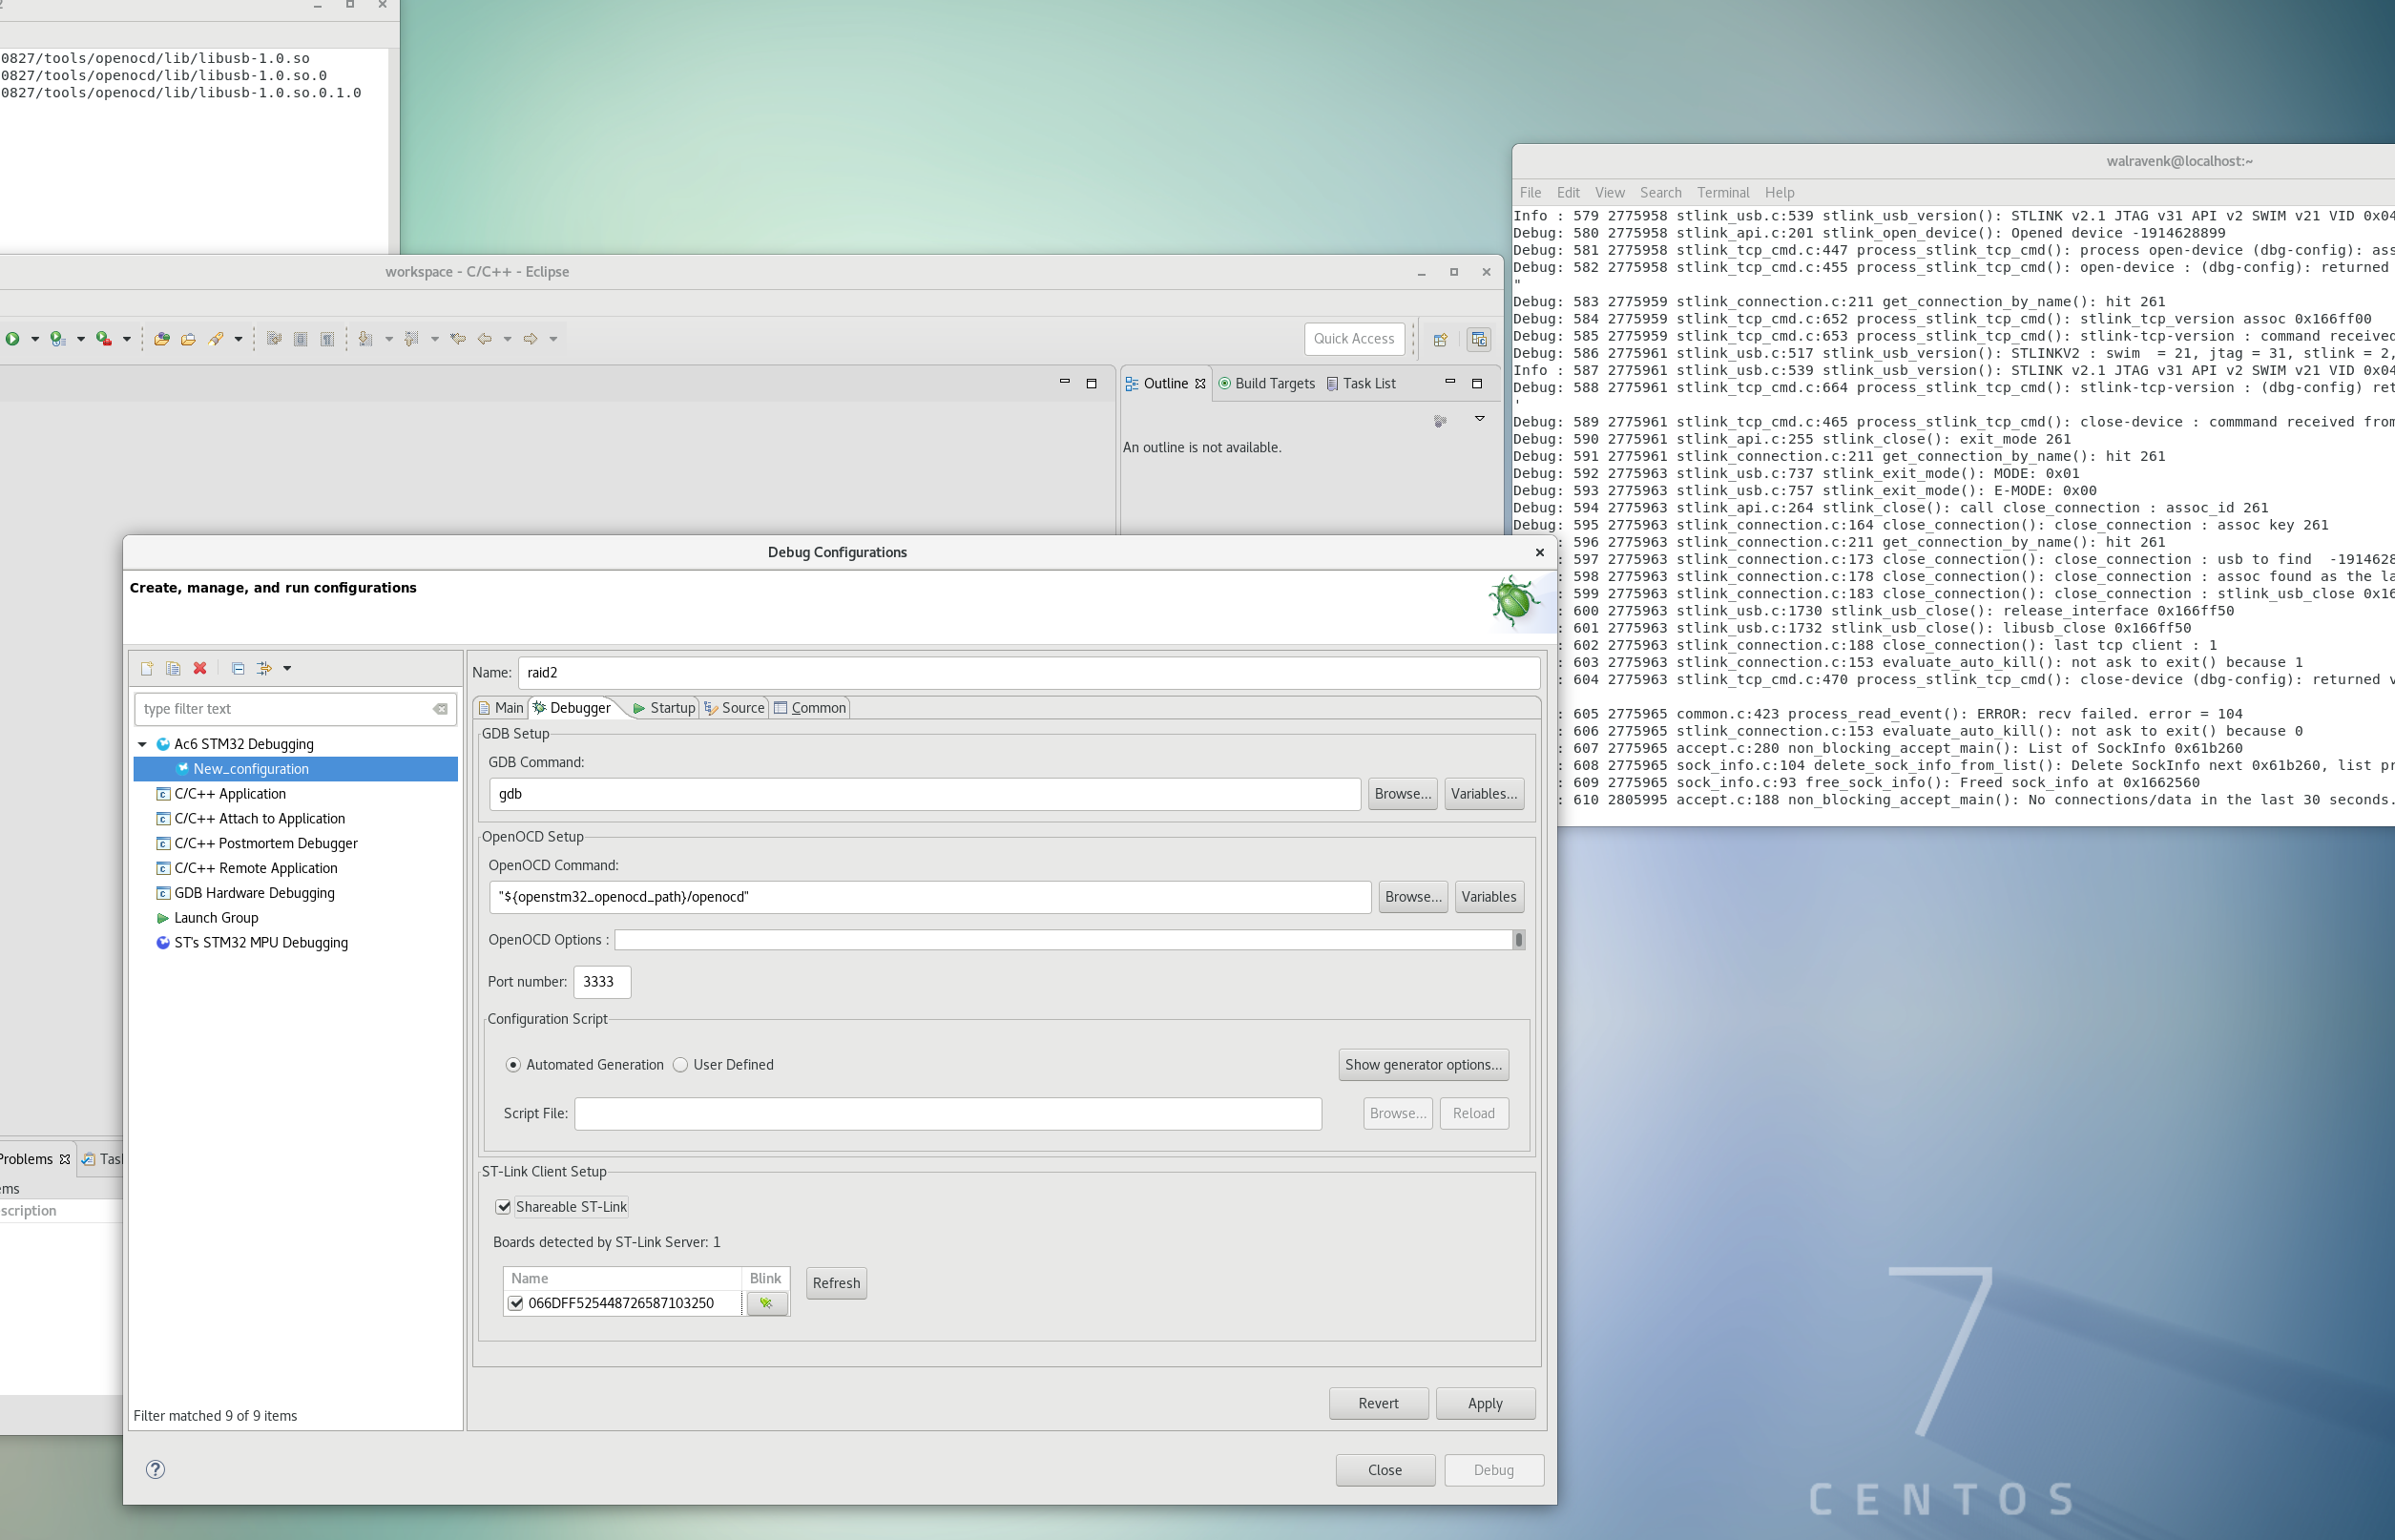2395x1540 pixels.
Task: Switch to the Startup tab
Action: tap(664, 708)
